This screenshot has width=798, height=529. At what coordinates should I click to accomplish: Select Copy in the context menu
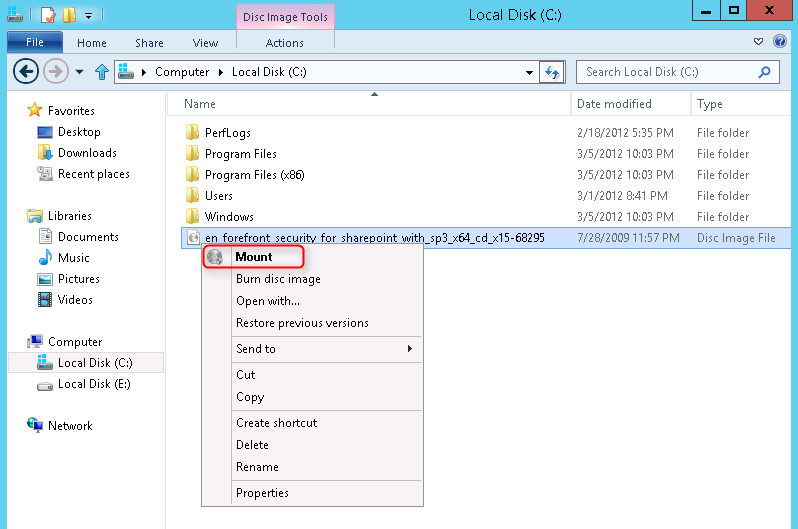pos(312,397)
